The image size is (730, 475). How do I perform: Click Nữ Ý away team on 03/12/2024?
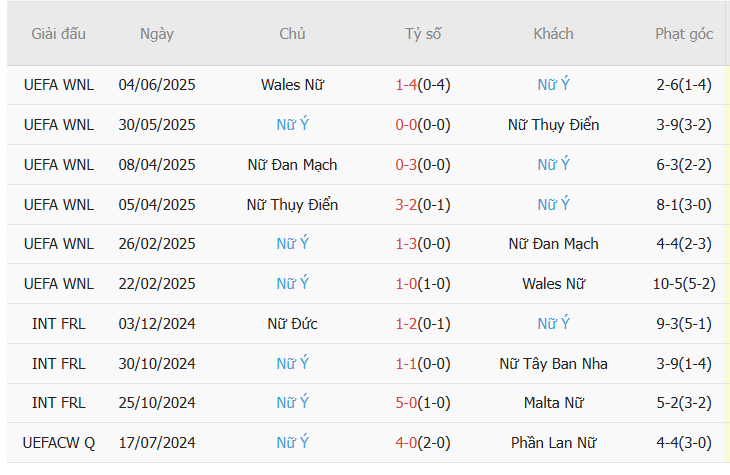(x=553, y=324)
